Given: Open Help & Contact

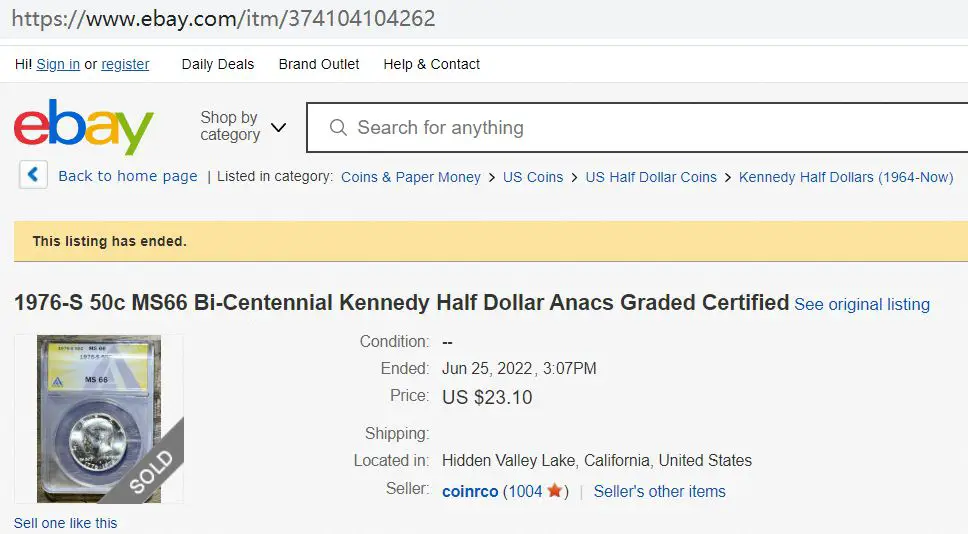Looking at the screenshot, I should (432, 64).
